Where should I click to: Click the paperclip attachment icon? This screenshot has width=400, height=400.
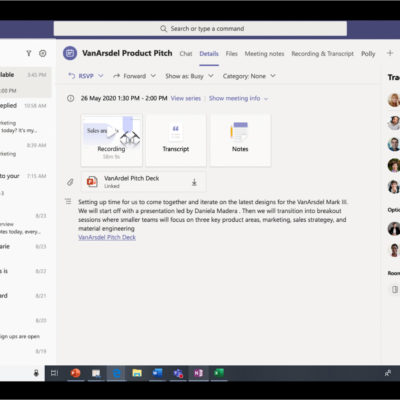[x=70, y=182]
